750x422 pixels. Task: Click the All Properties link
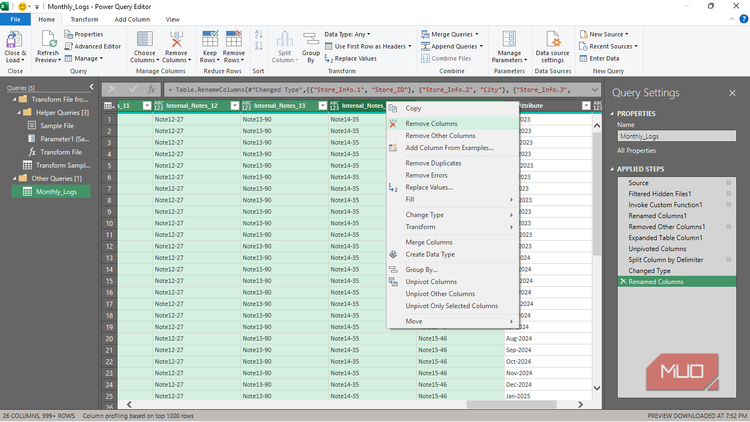[x=636, y=150]
